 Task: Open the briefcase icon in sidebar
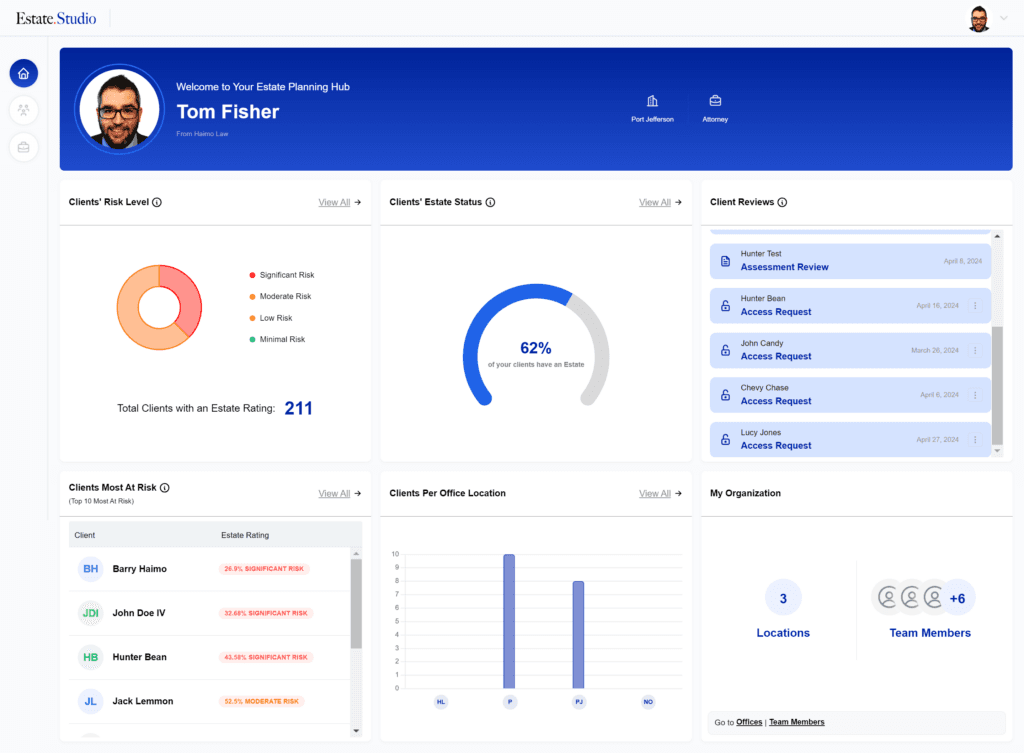tap(24, 147)
